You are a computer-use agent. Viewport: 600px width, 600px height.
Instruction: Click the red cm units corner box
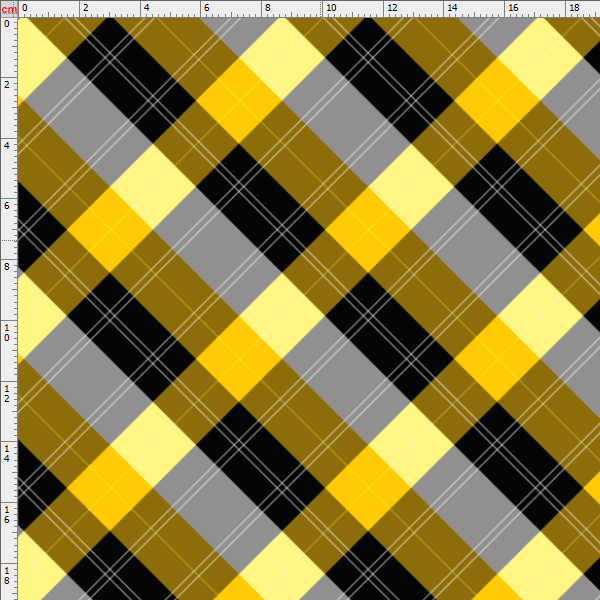(9, 9)
